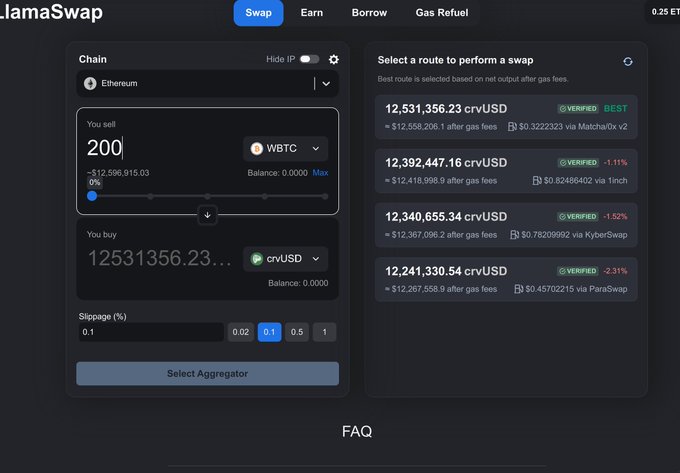The image size is (680, 473).
Task: Click the Slippage input field showing 0.1
Action: (x=151, y=332)
